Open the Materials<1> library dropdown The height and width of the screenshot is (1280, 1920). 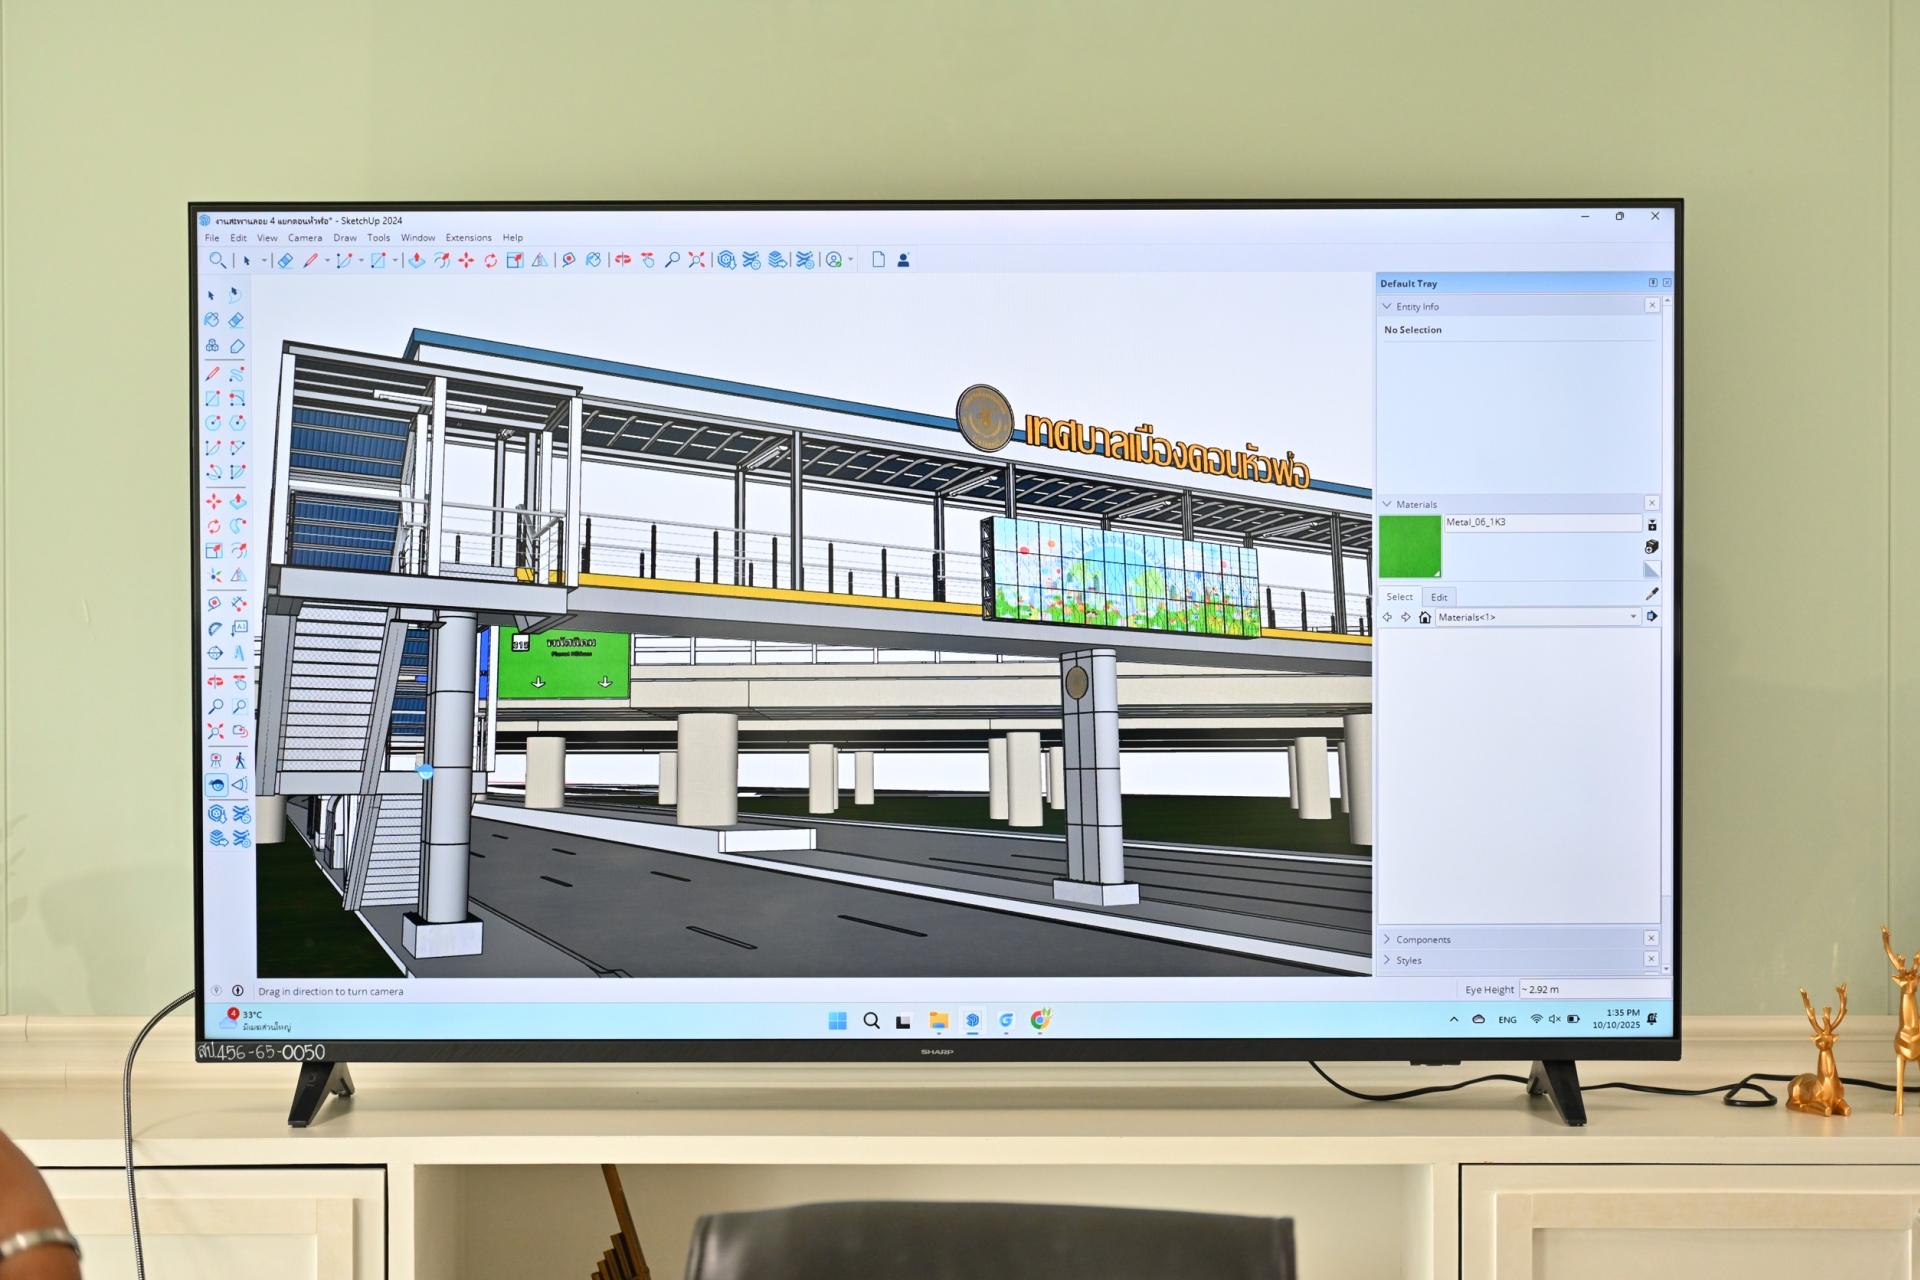pos(1634,617)
